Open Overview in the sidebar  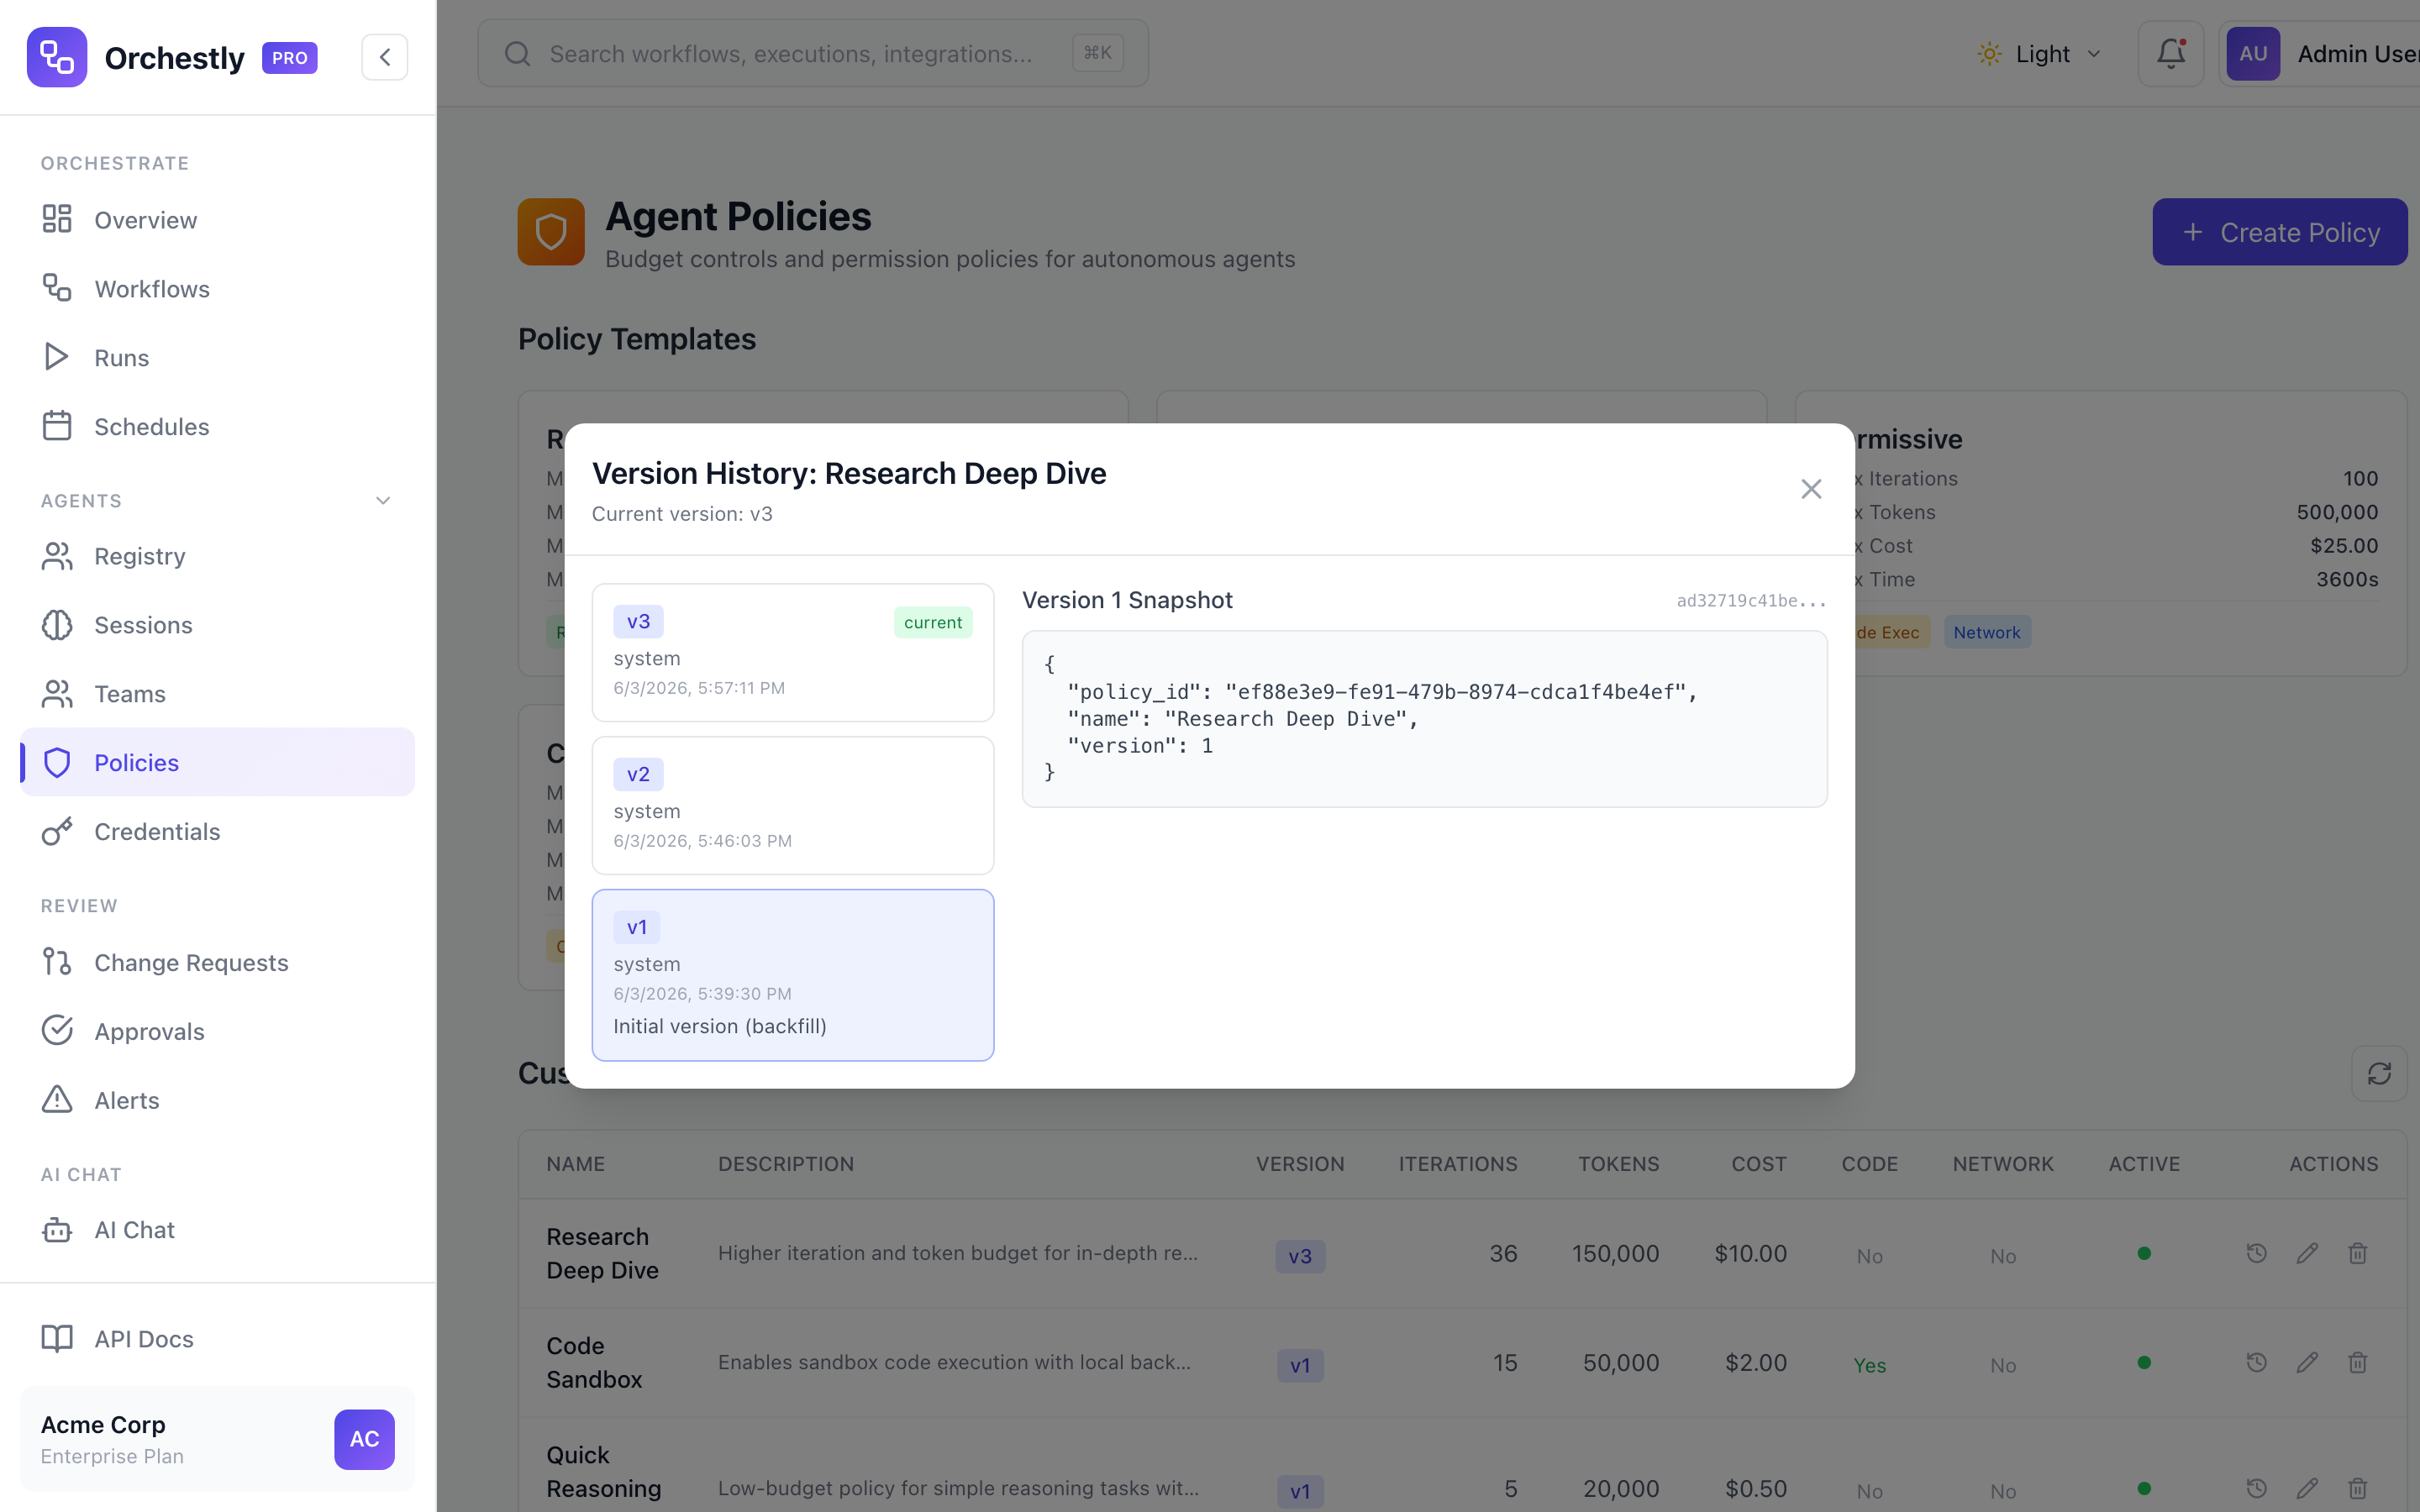217,219
